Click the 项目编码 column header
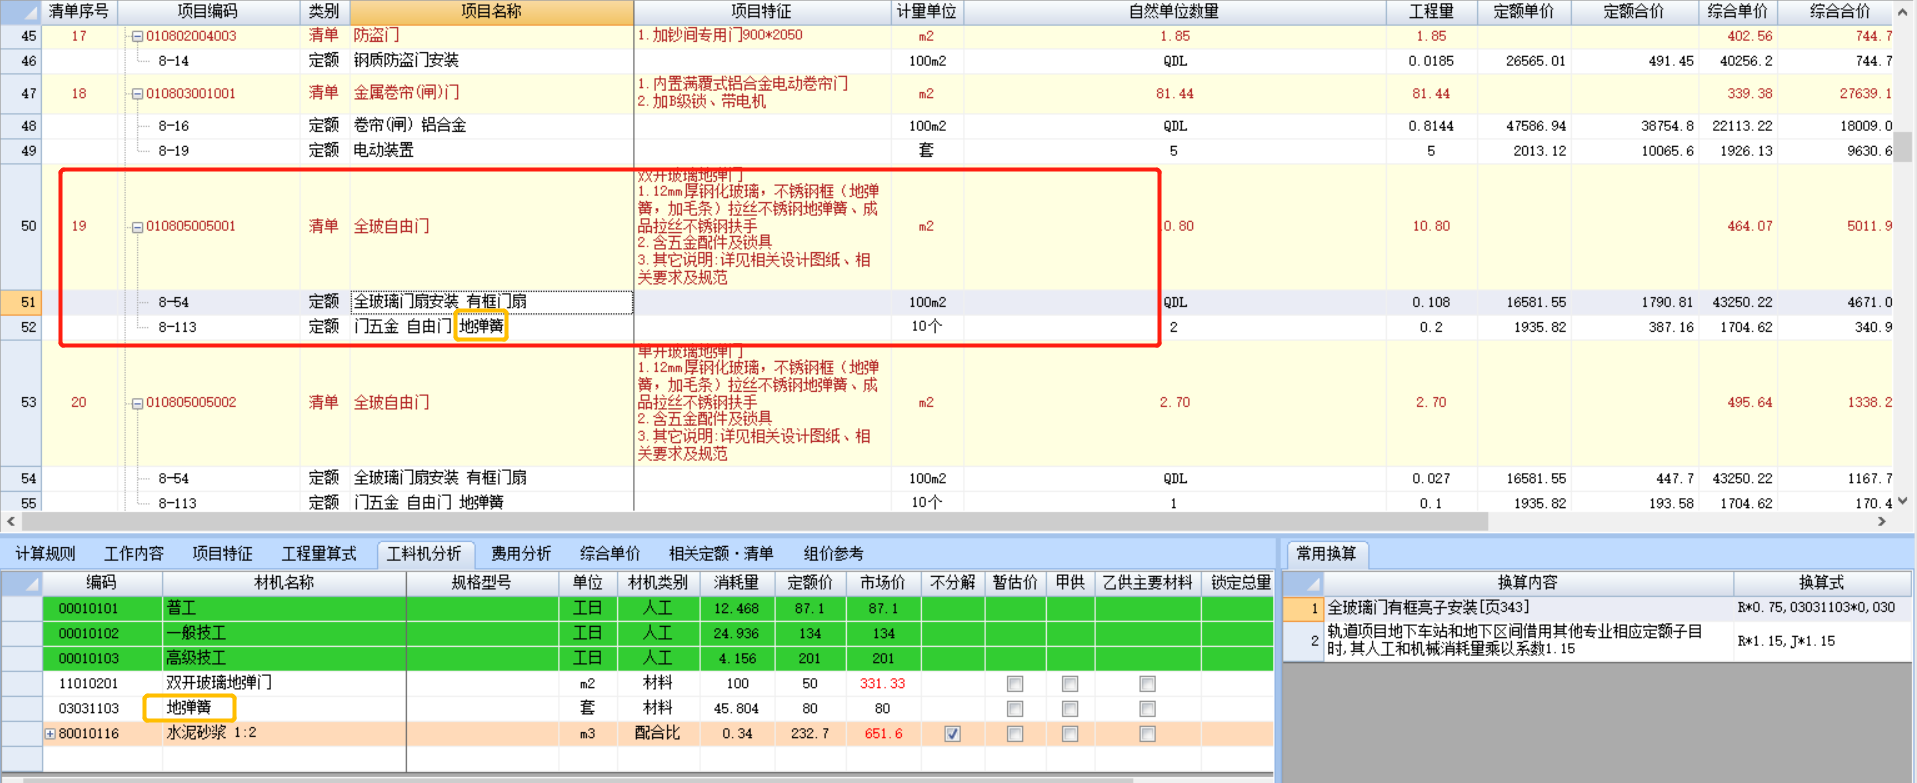Viewport: 1917px width, 783px height. (x=207, y=12)
